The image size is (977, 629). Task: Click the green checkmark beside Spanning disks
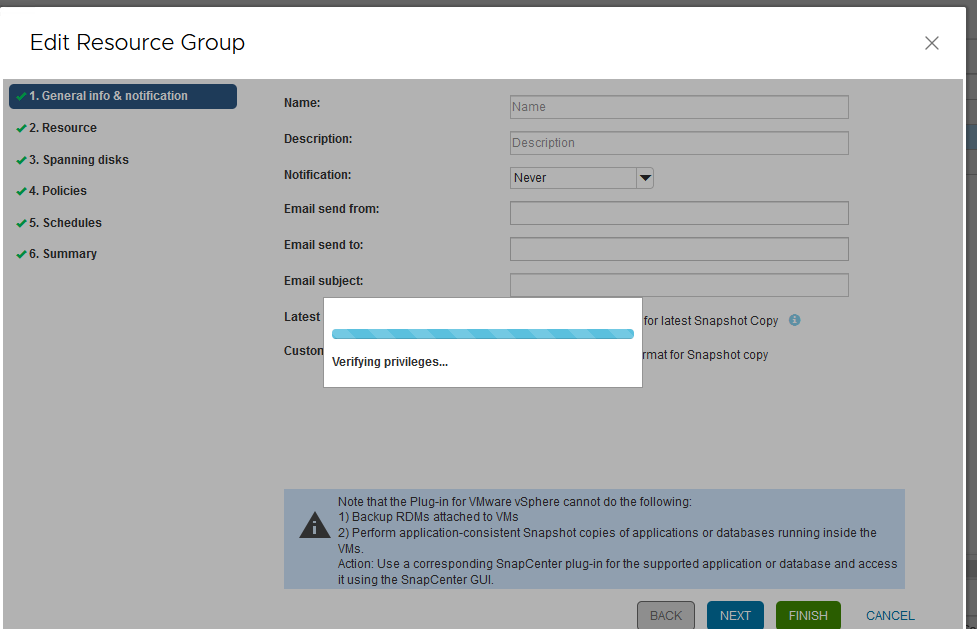click(20, 159)
